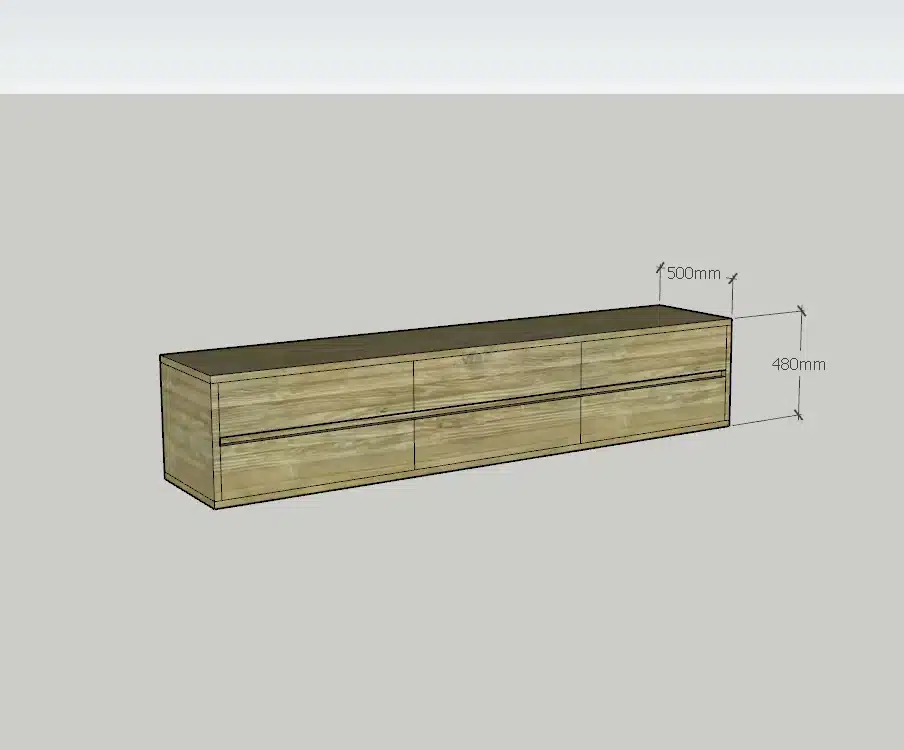Click empty gray ground below the cabinet
Image resolution: width=904 pixels, height=750 pixels.
[450, 620]
